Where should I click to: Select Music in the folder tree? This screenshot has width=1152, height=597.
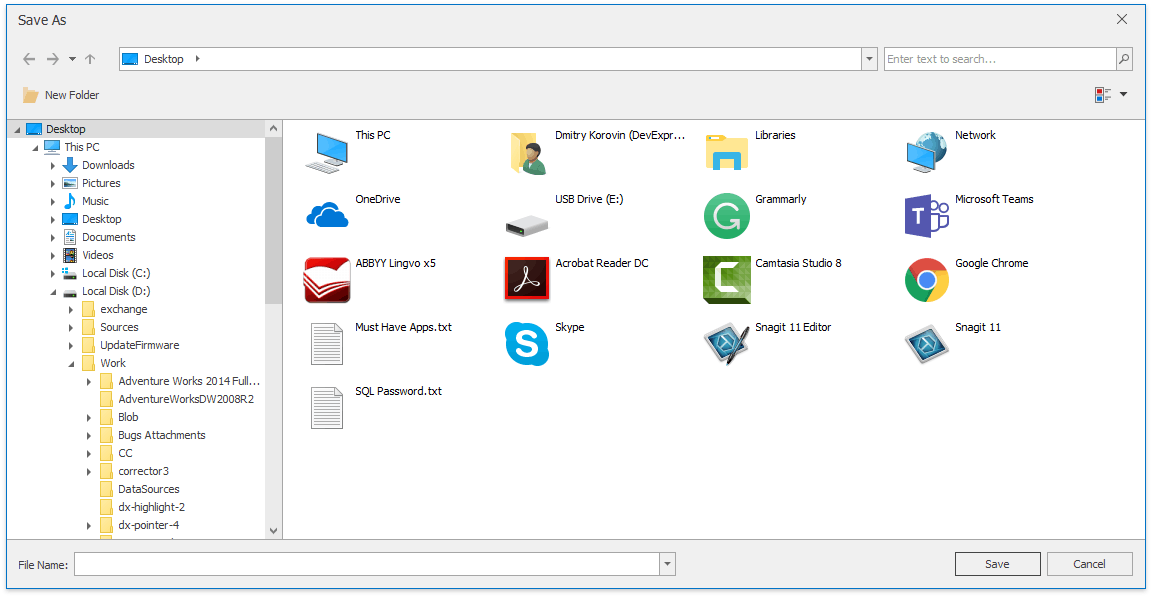click(96, 201)
